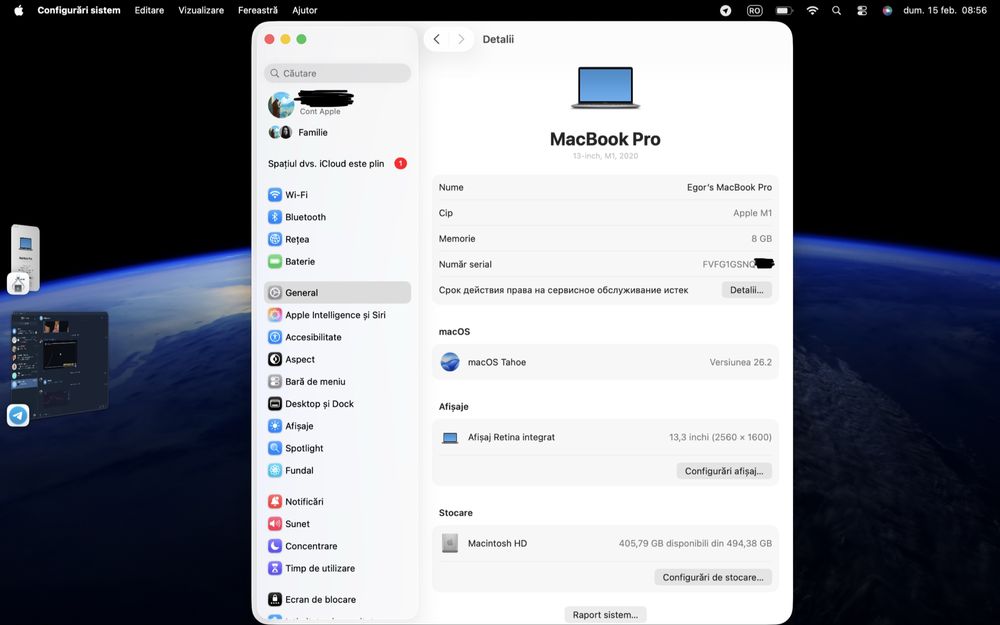Open Configurări sistem app menu

78,10
